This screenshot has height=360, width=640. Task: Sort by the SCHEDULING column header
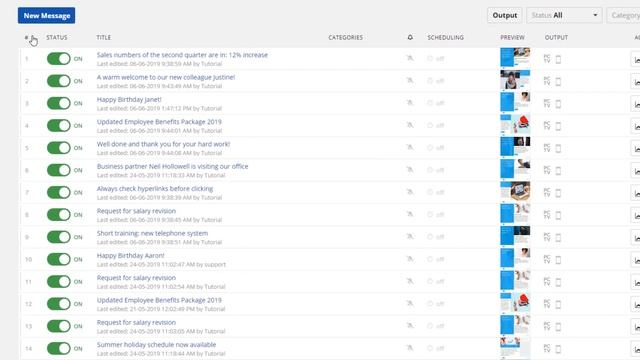click(445, 37)
